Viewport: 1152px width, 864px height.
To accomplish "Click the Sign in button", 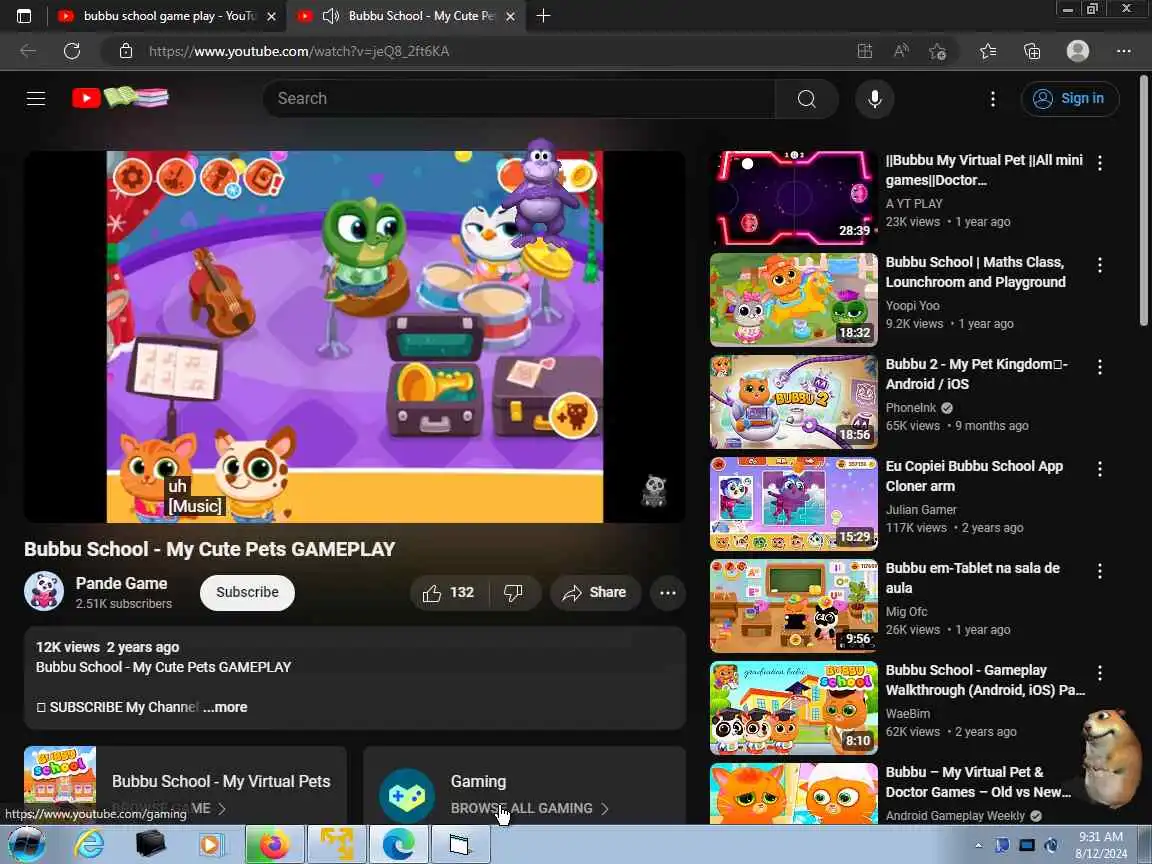I will coord(1070,98).
